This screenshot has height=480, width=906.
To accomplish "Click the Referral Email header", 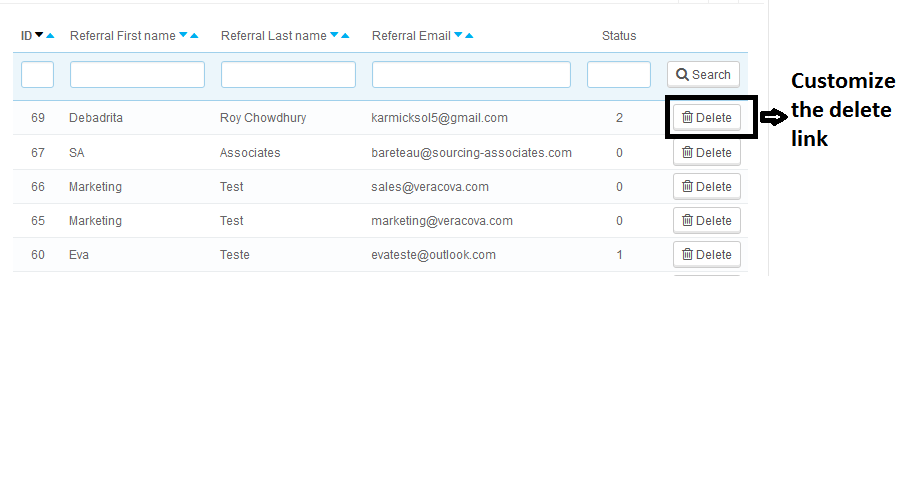I will coord(411,36).
